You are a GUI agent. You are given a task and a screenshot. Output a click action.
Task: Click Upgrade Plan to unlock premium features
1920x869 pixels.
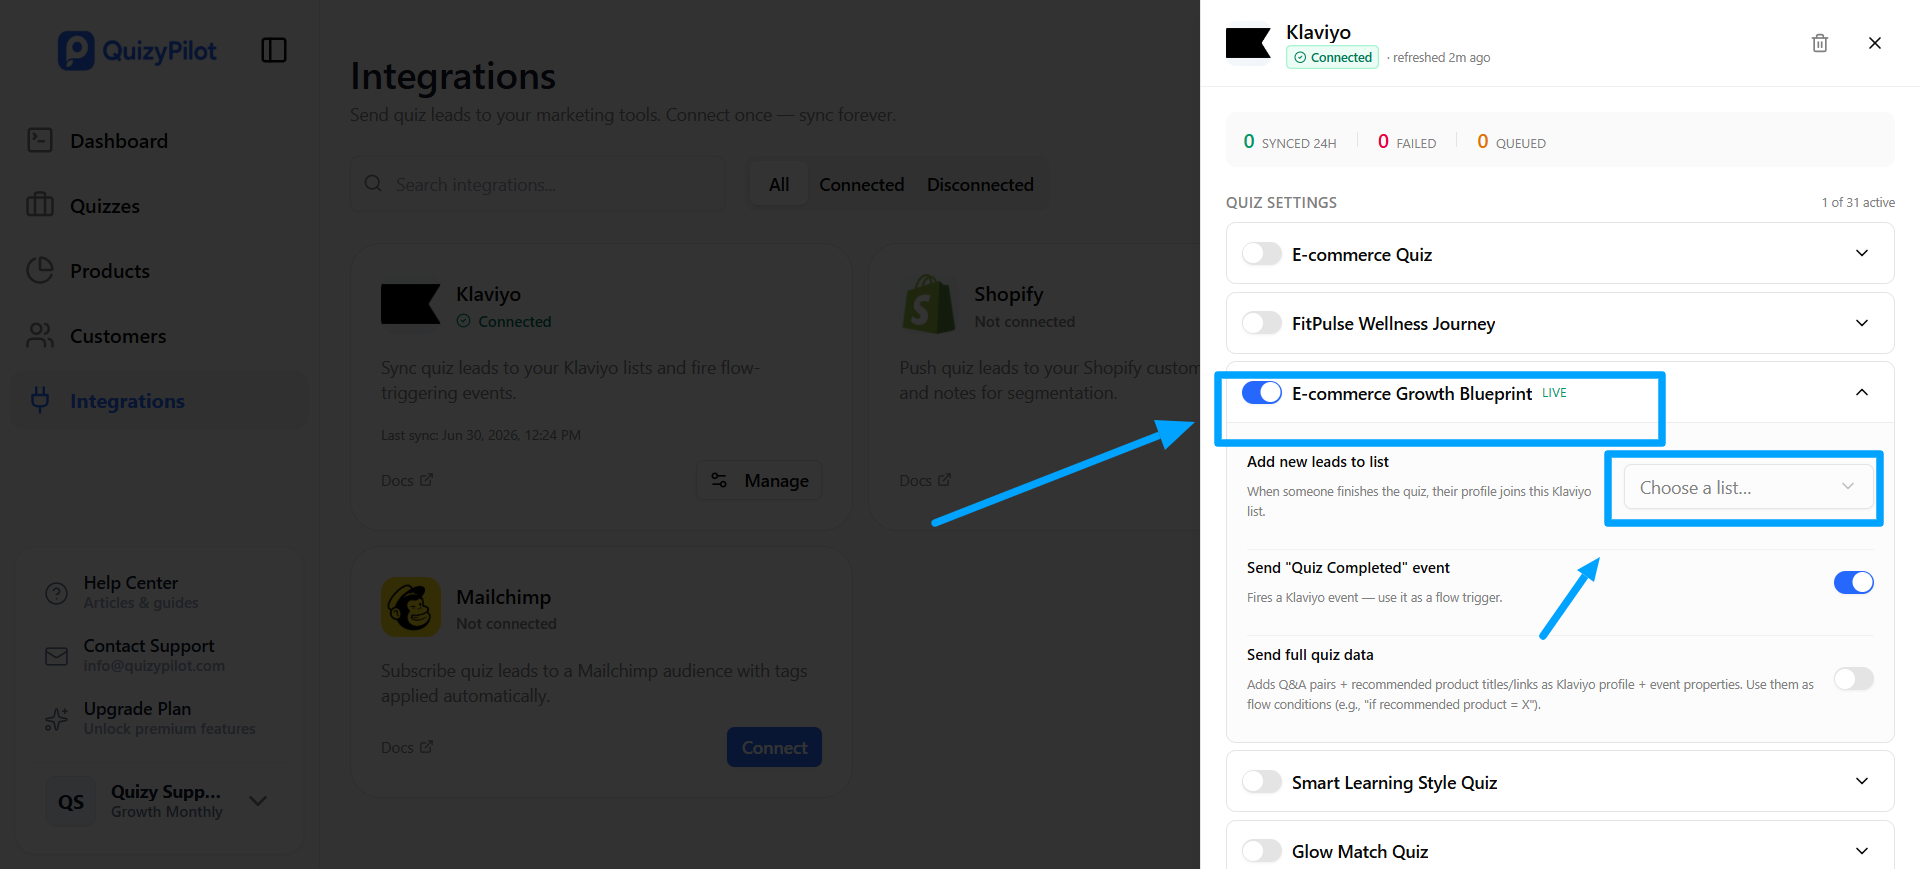tap(169, 718)
